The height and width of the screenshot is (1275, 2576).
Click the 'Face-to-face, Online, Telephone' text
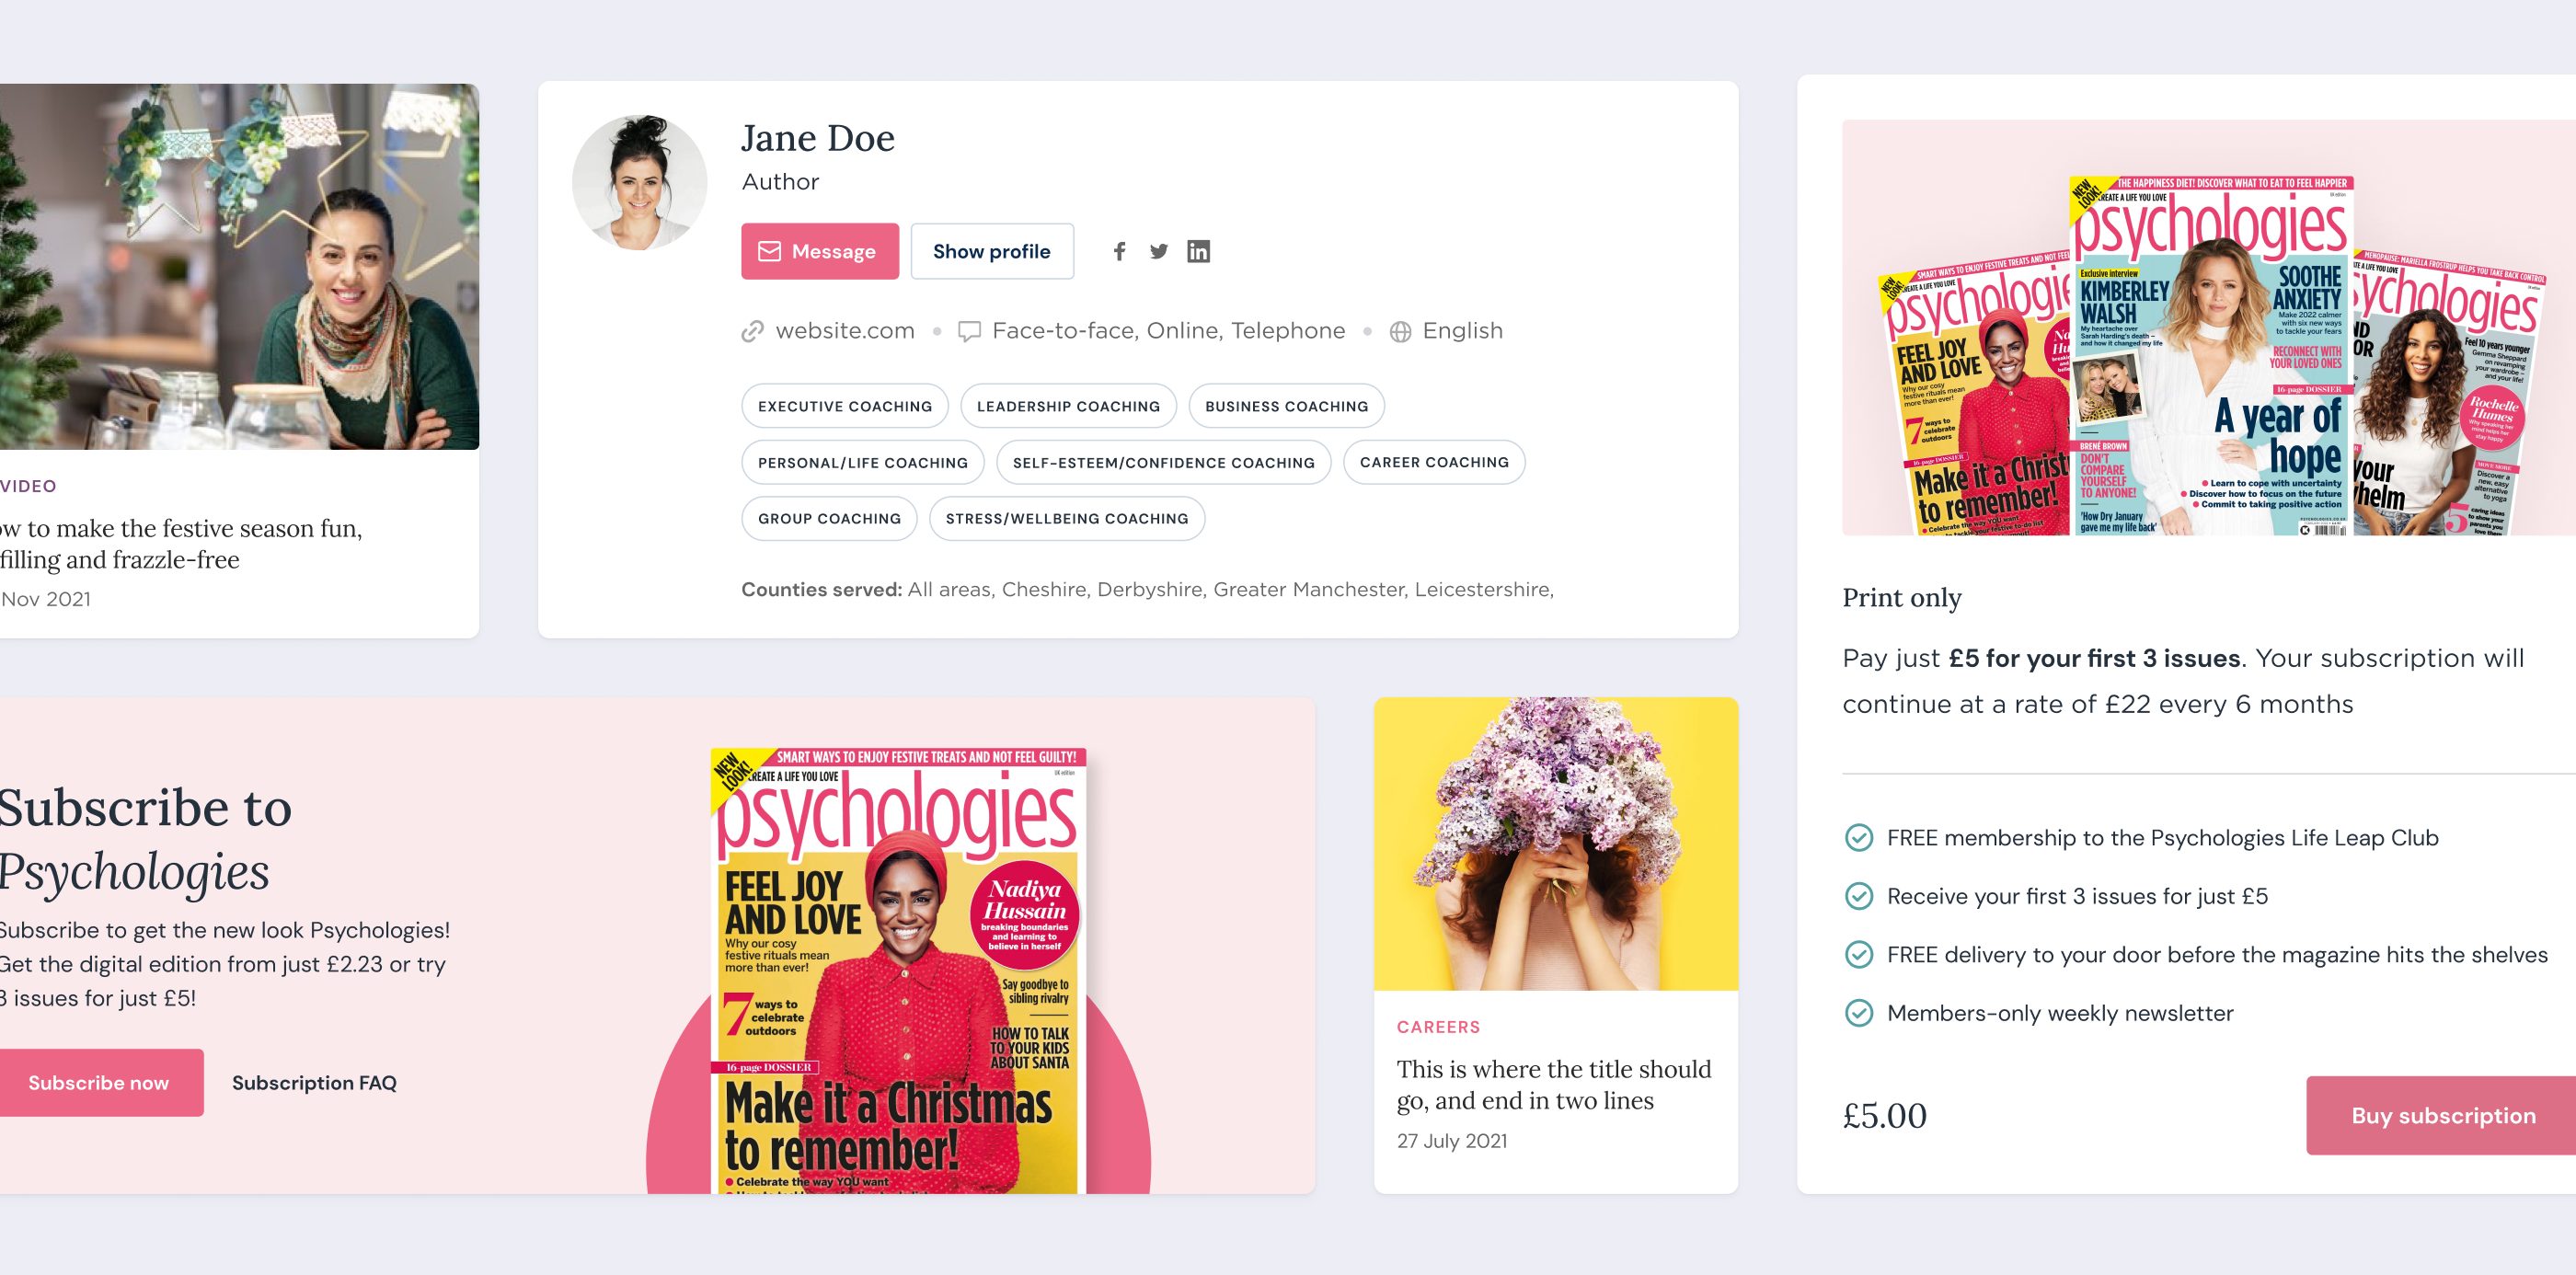pyautogui.click(x=1168, y=331)
